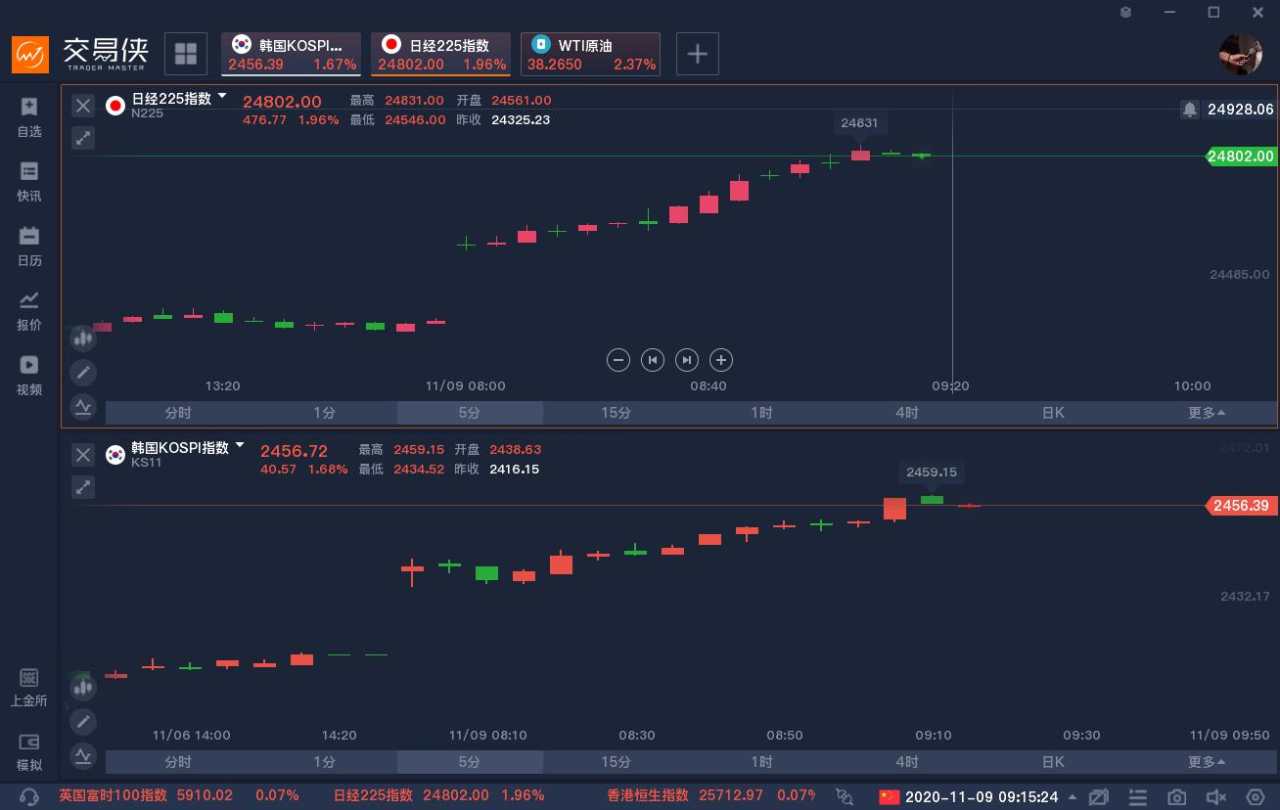Viewport: 1280px width, 810px height.
Task: Toggle the crossed-out window icon in status bar
Action: [x=1099, y=797]
